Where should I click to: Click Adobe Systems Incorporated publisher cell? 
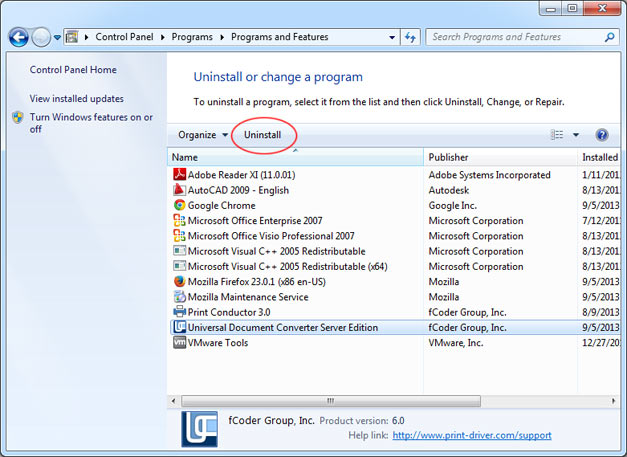pyautogui.click(x=489, y=175)
